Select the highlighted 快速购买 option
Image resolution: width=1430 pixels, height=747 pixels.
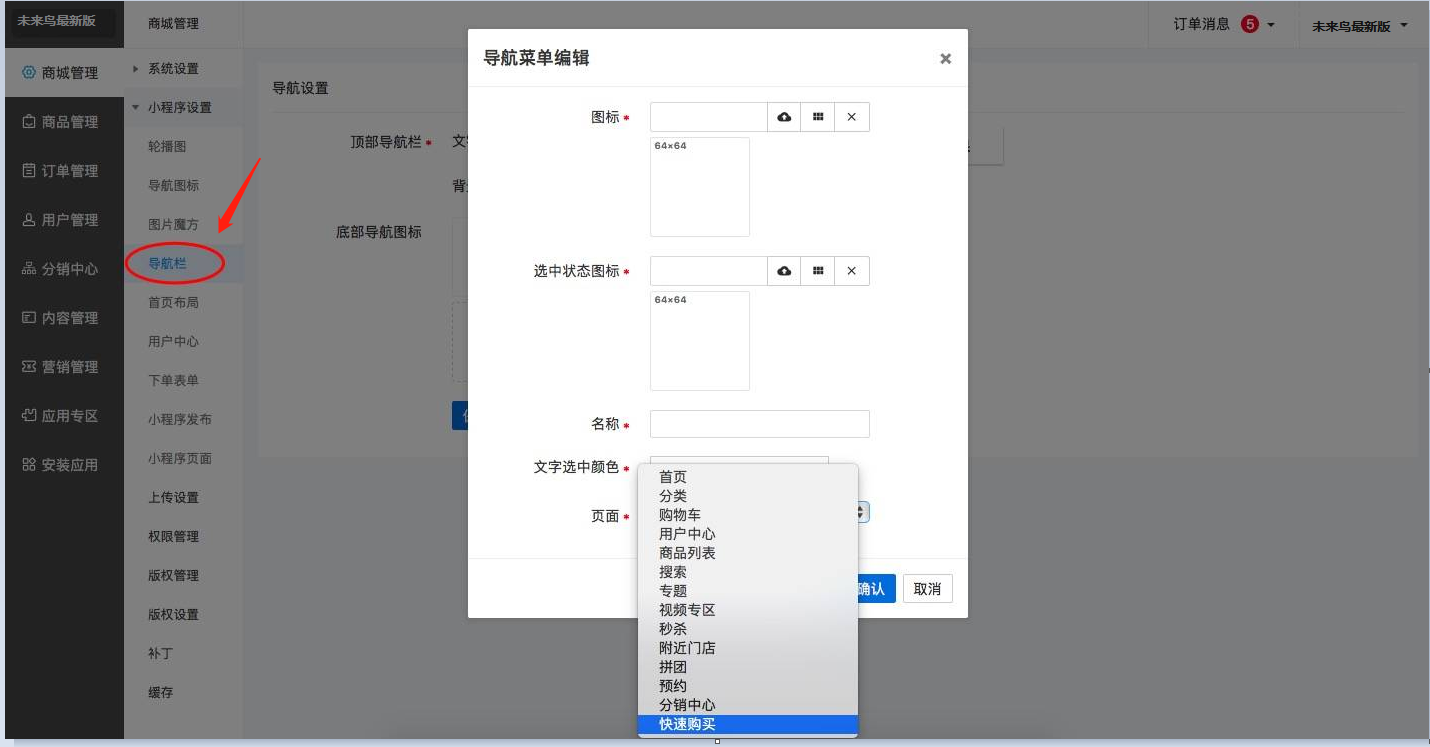click(x=748, y=724)
